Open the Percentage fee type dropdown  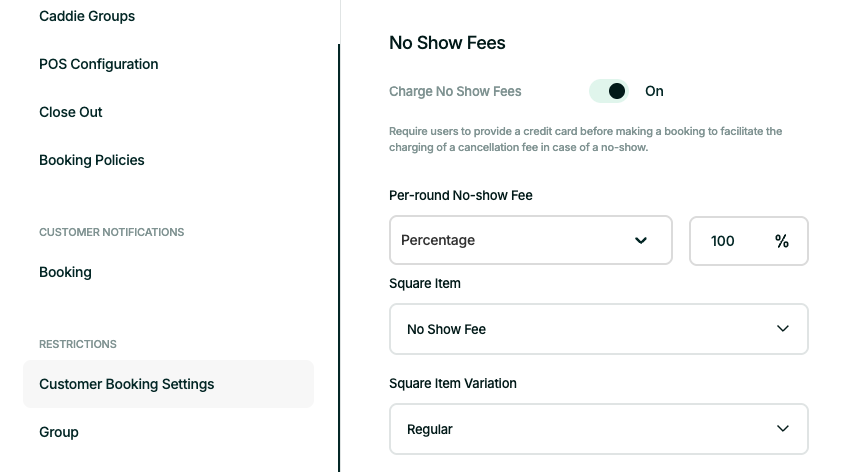click(530, 240)
